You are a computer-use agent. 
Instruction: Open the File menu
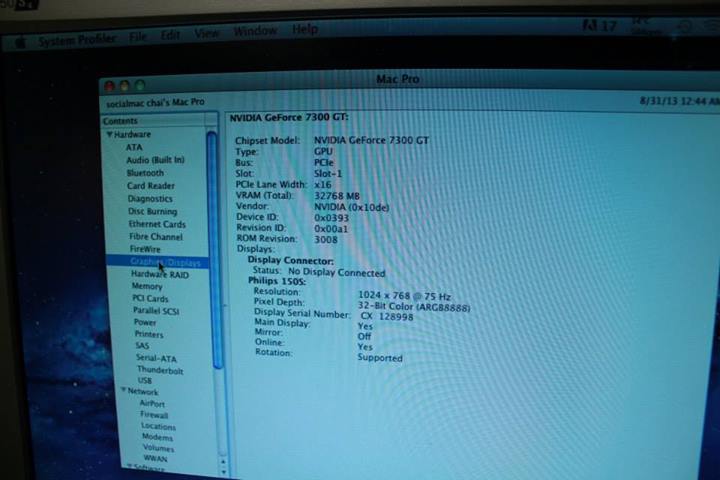coord(138,38)
